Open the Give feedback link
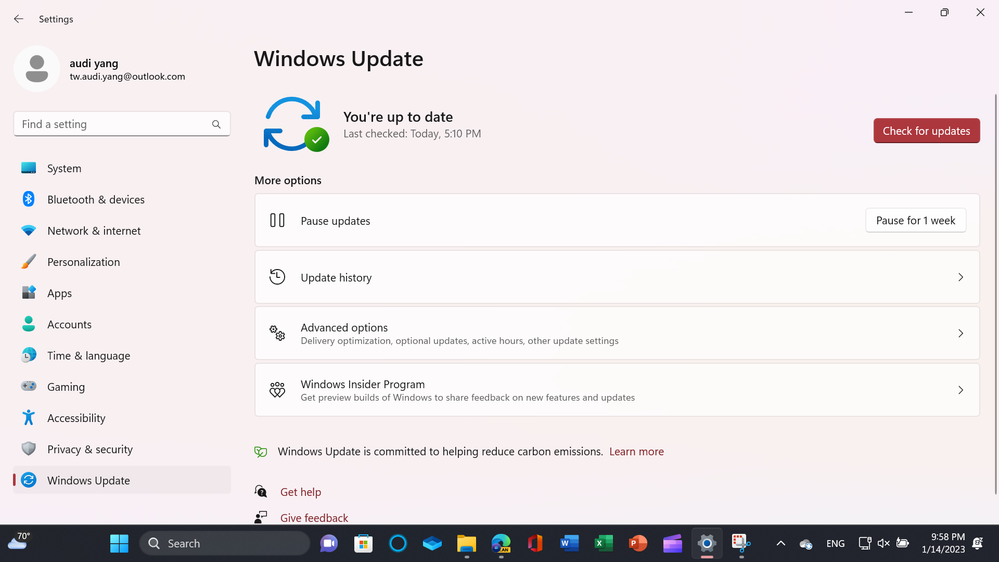This screenshot has width=999, height=562. pyautogui.click(x=314, y=518)
